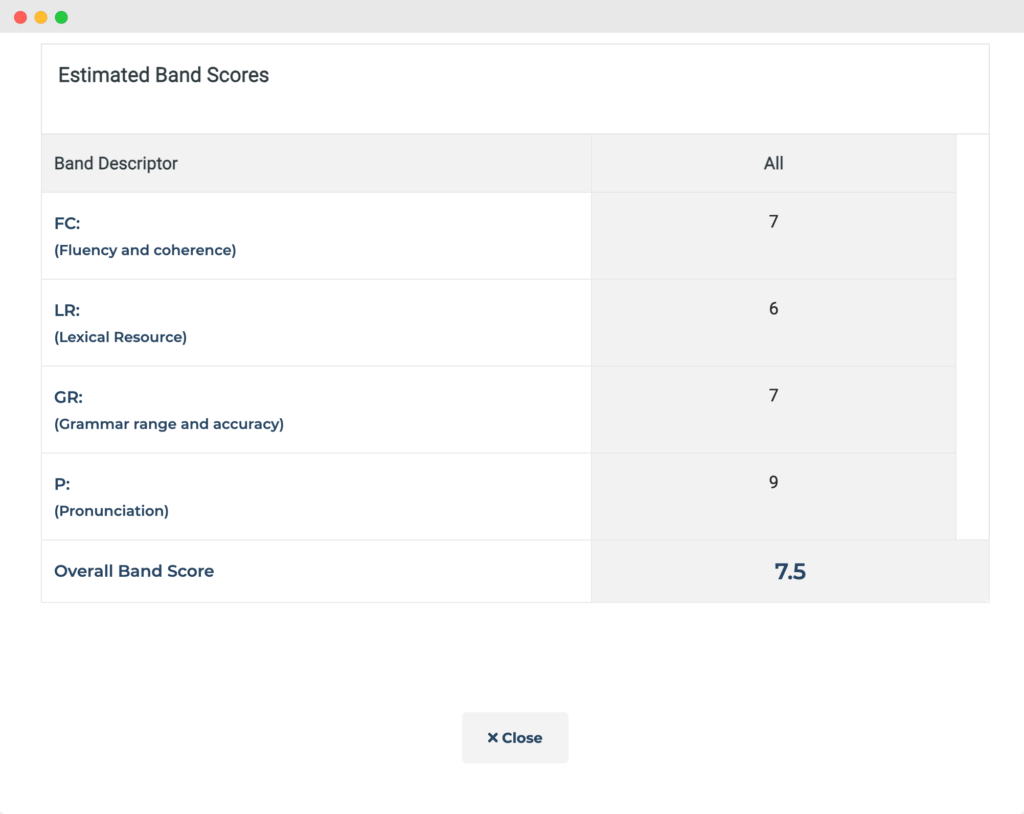This screenshot has width=1024, height=814.
Task: Click the Band Descriptor column header
Action: pos(116,163)
